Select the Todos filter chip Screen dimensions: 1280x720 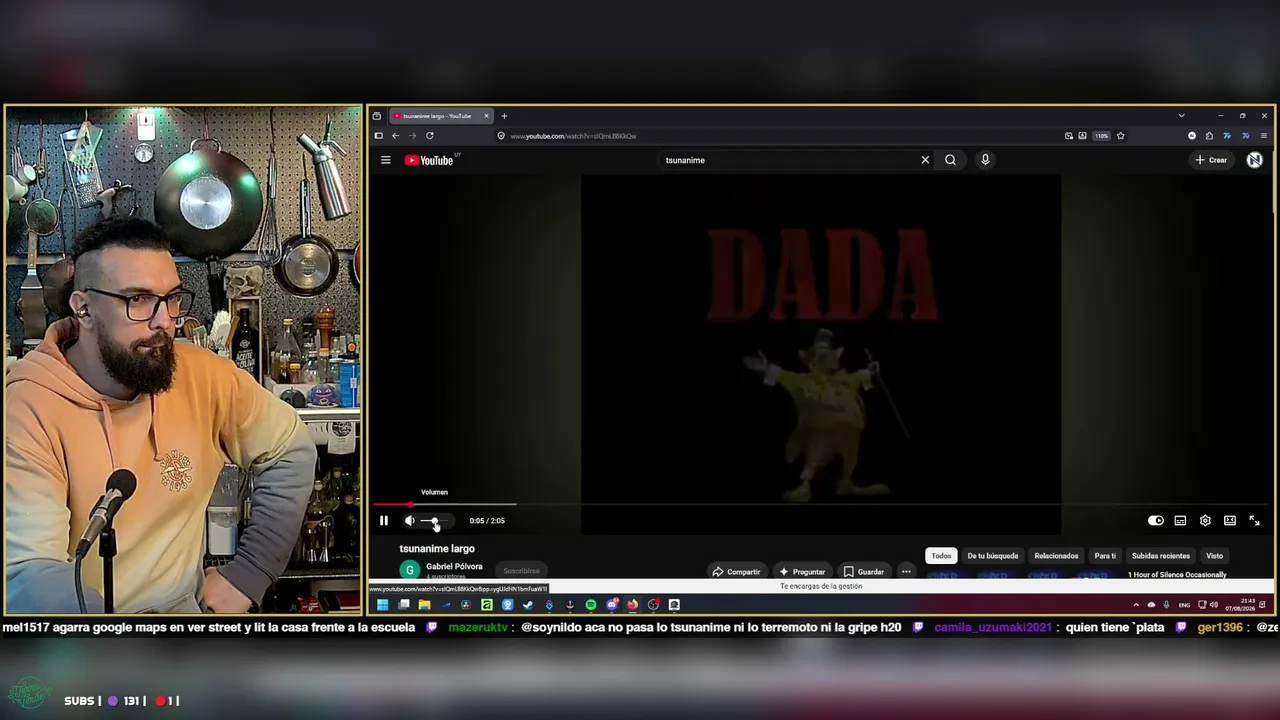941,556
